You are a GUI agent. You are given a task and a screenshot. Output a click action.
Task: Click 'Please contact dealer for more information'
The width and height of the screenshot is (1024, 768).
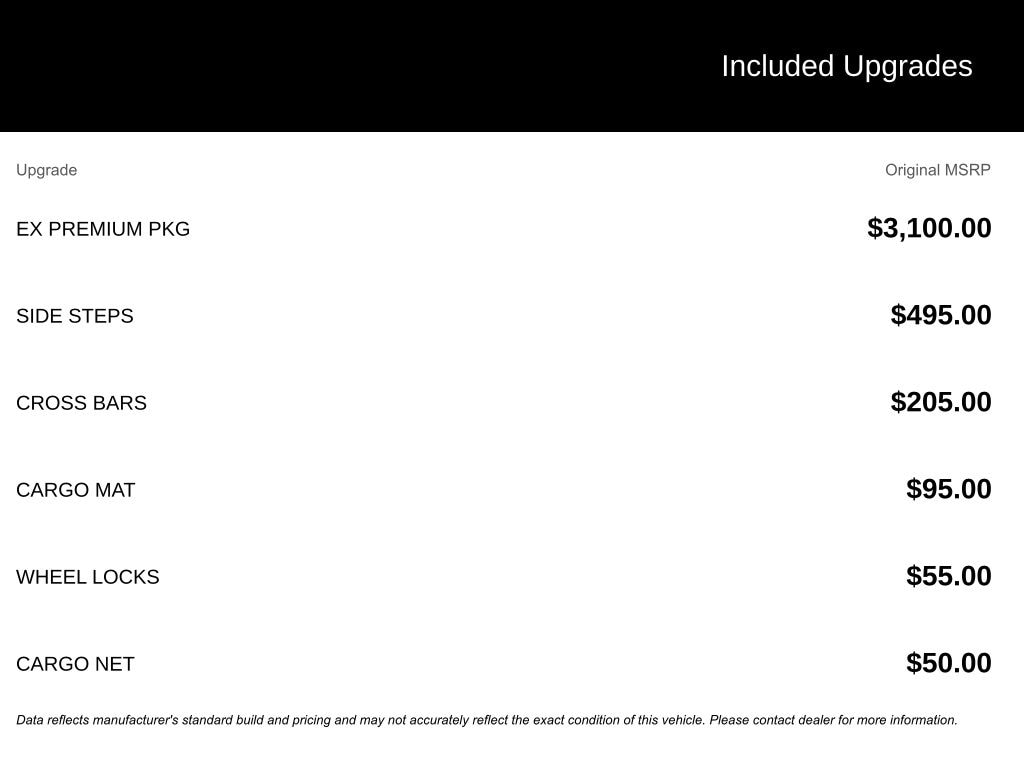click(833, 720)
